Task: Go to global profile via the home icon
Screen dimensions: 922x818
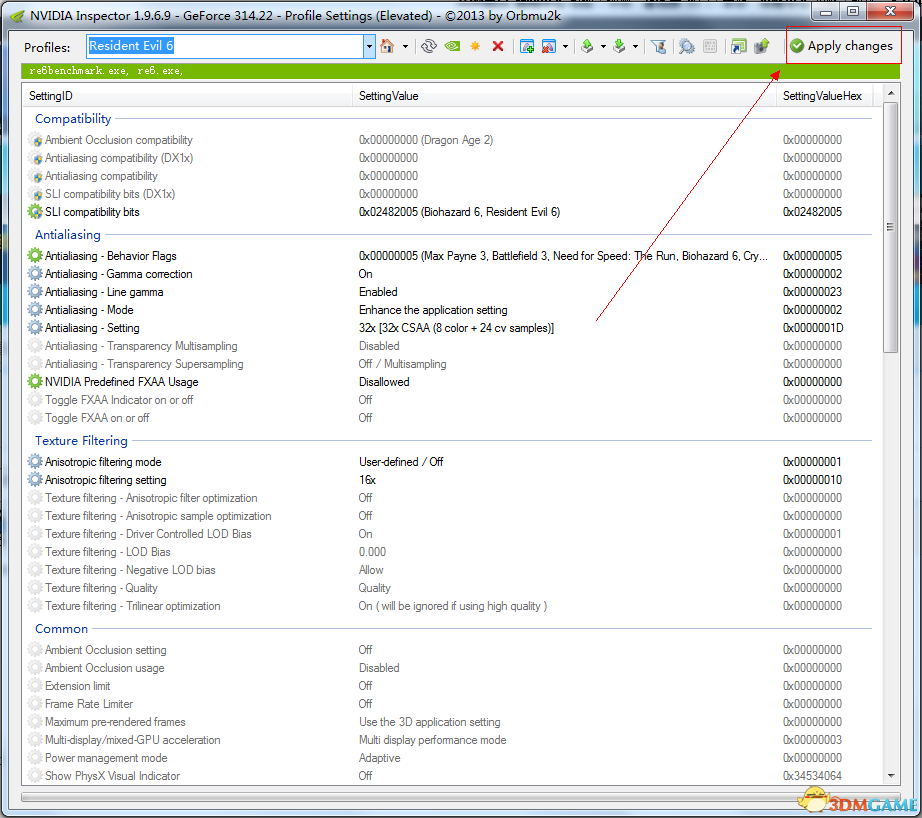Action: pyautogui.click(x=387, y=46)
